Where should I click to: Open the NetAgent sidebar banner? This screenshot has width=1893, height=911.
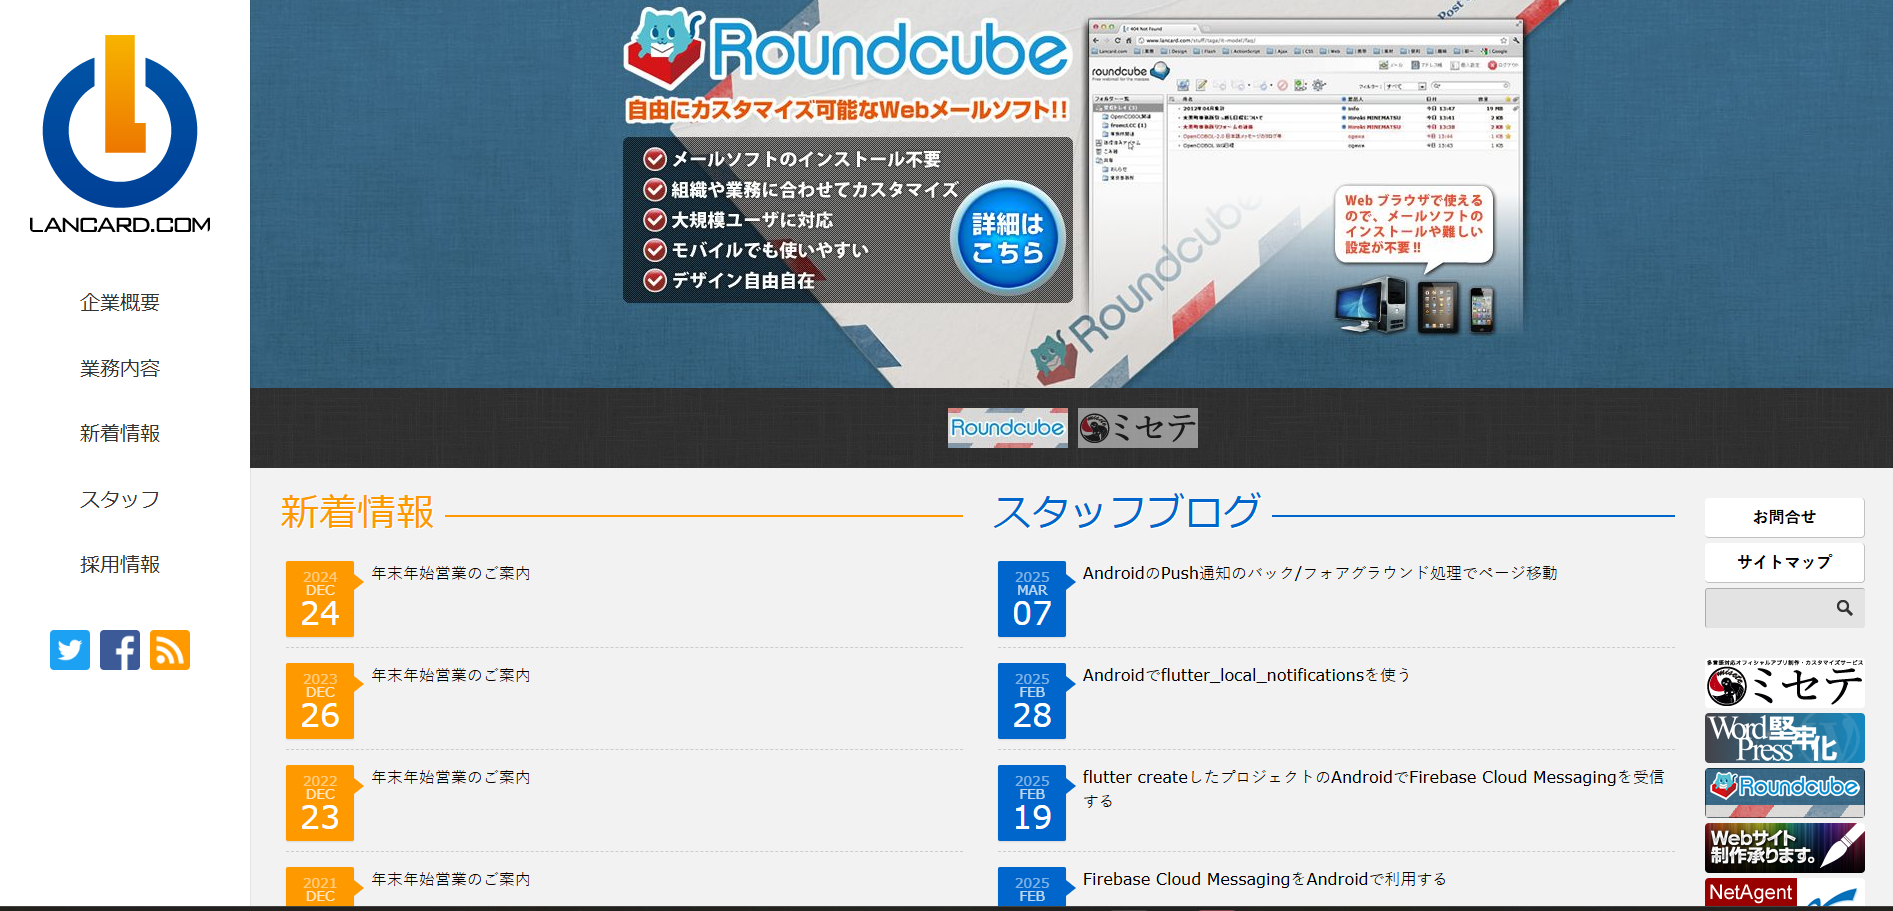click(1785, 892)
